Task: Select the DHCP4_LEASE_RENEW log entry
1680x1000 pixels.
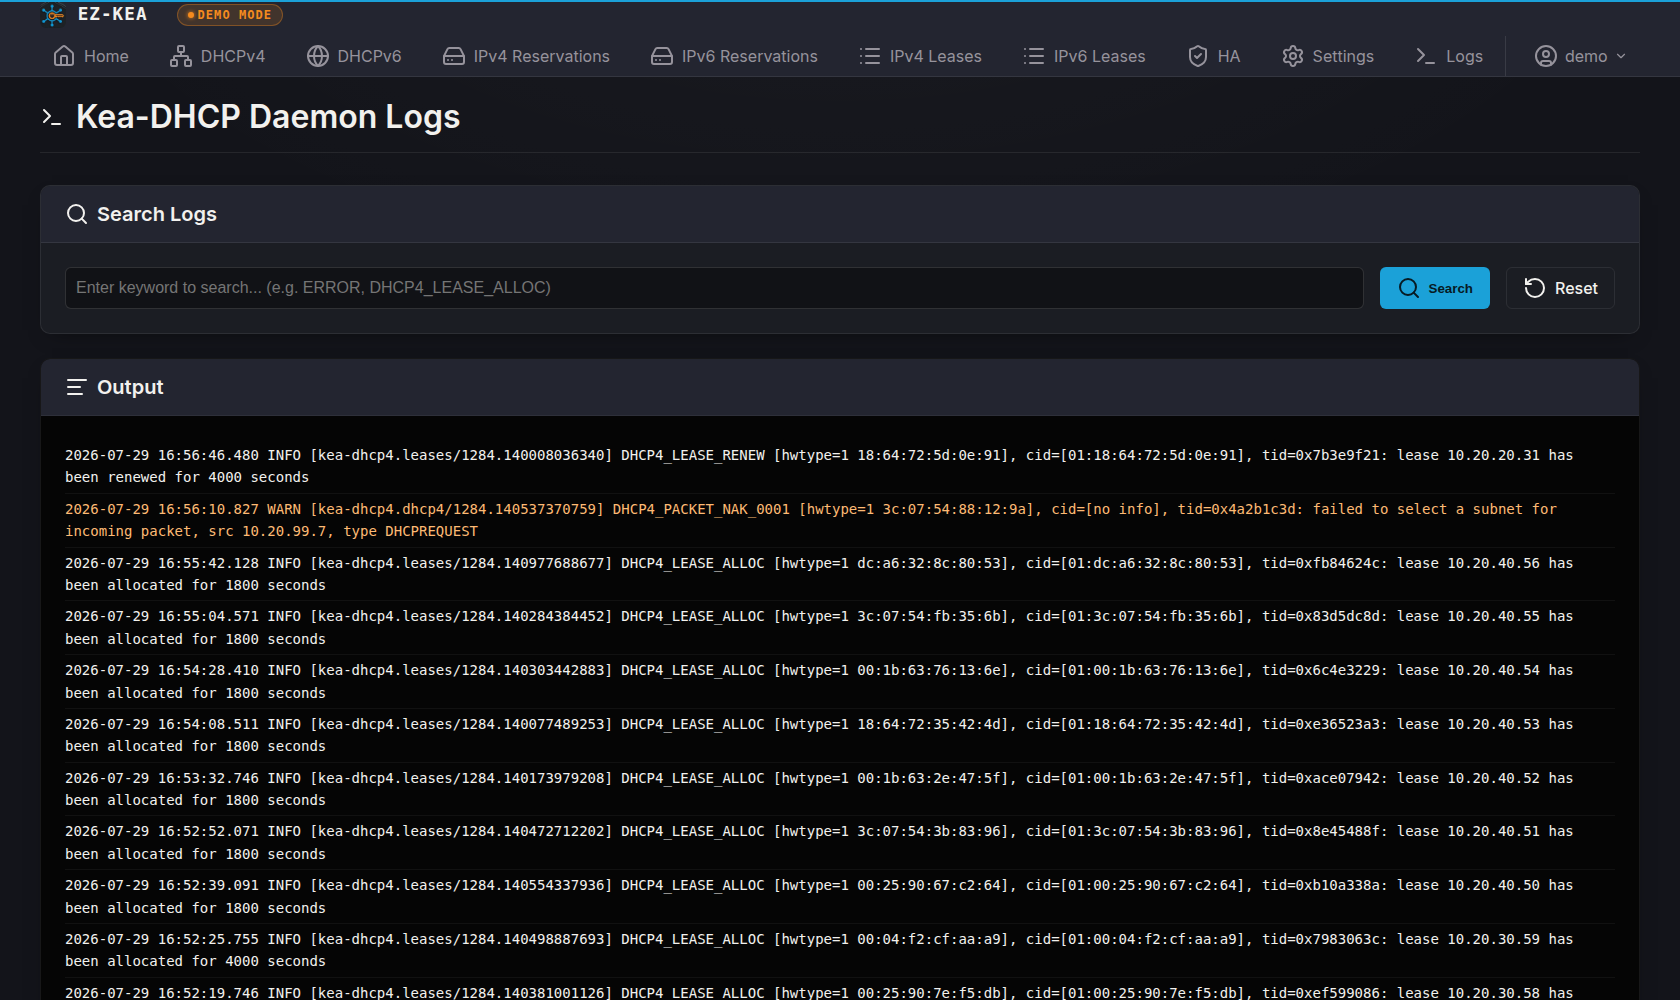Action: 840,466
